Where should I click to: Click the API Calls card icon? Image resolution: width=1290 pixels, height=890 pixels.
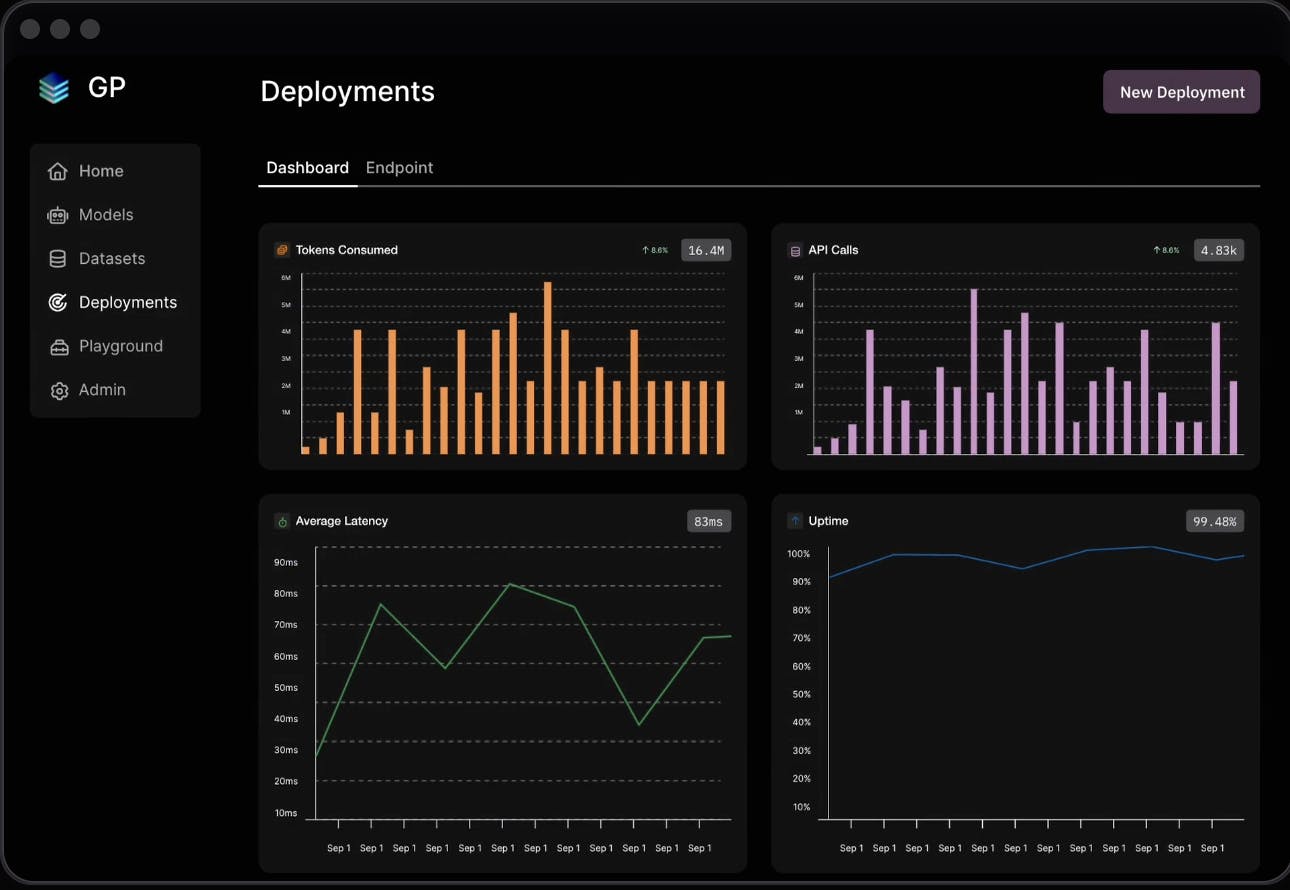795,250
